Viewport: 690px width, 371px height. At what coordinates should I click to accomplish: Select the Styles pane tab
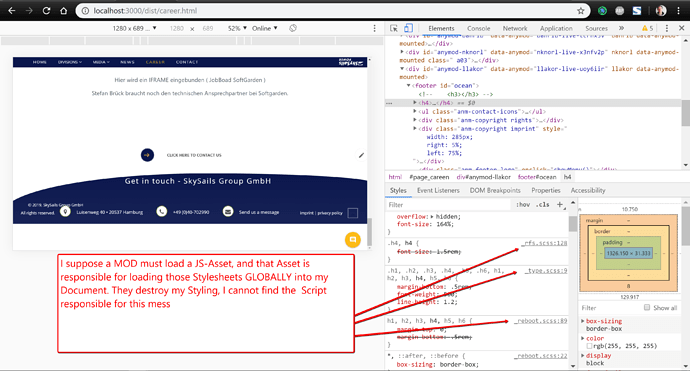point(398,190)
